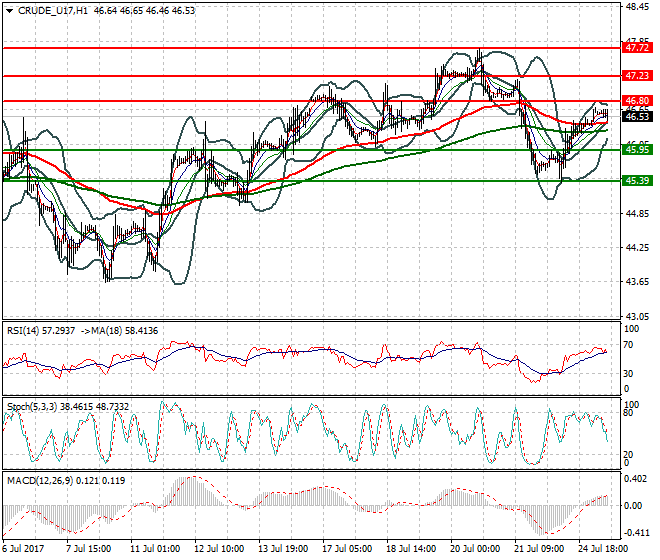This screenshot has height=560, width=660.
Task: Click the 17 Jul 05:00 time label
Action: click(347, 549)
